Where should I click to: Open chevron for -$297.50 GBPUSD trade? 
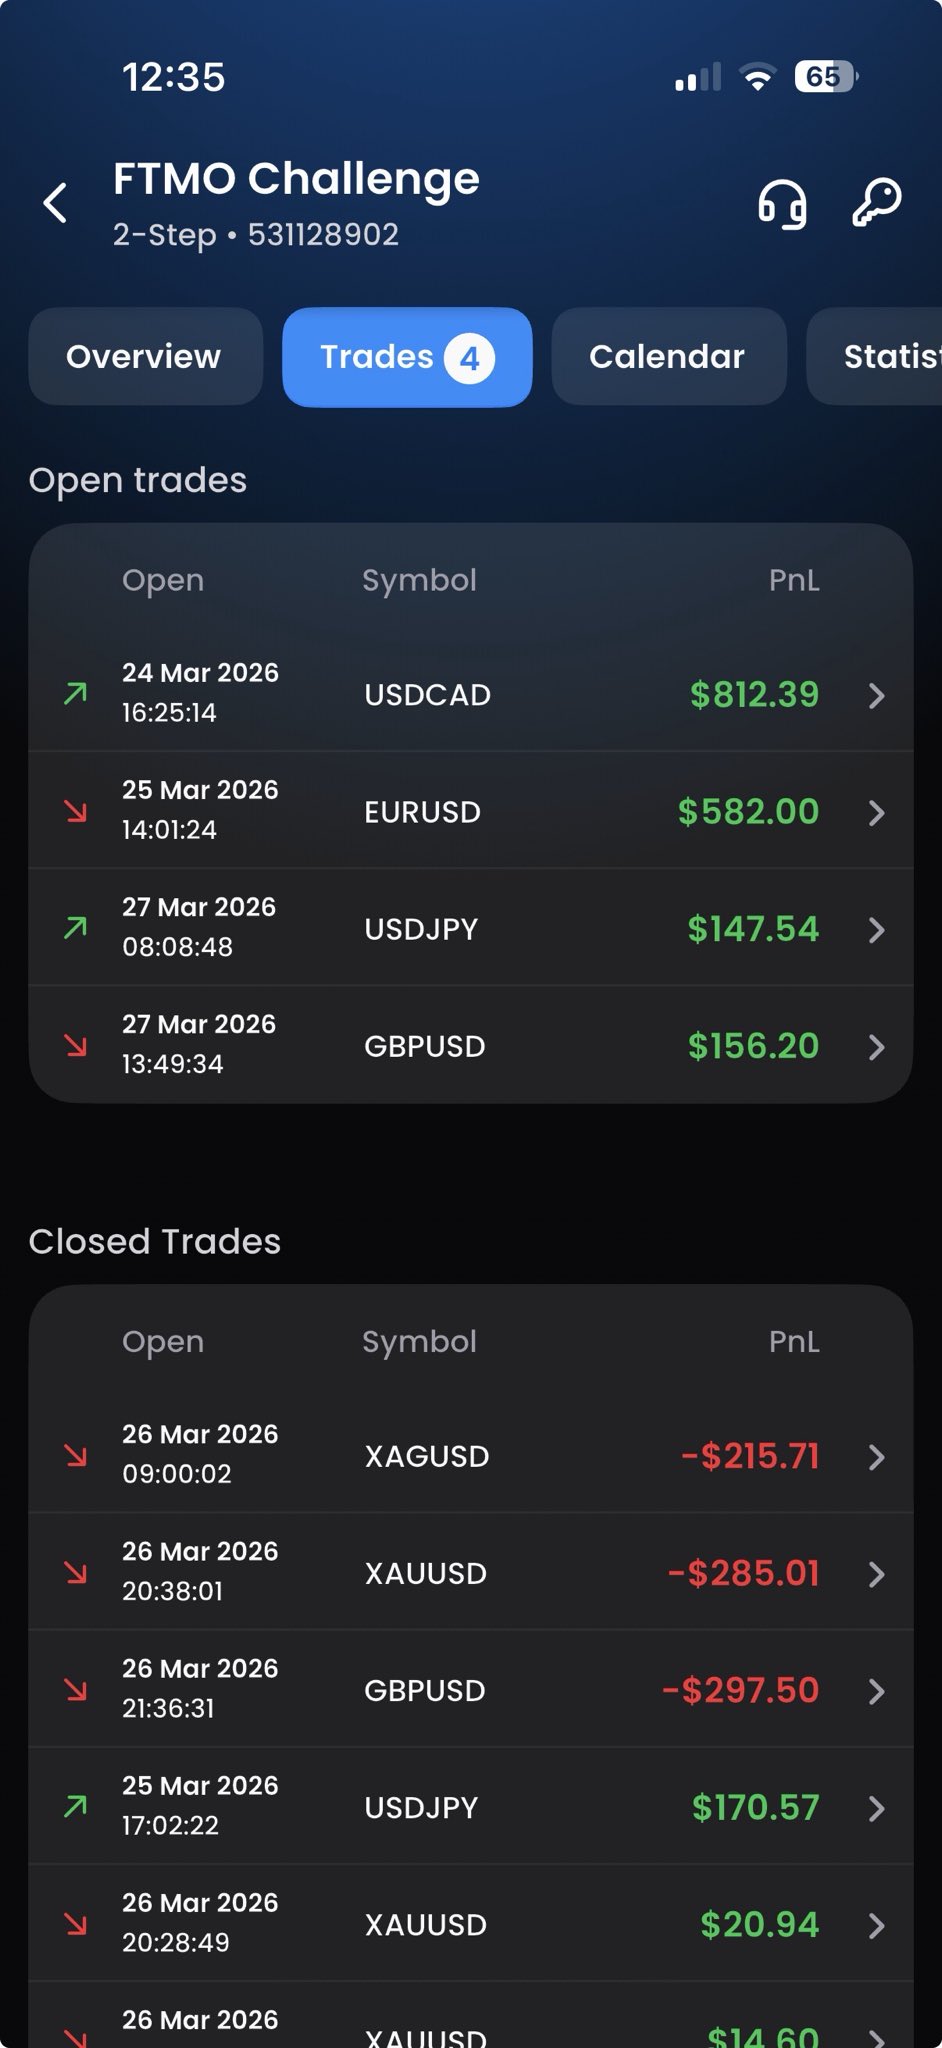877,1691
